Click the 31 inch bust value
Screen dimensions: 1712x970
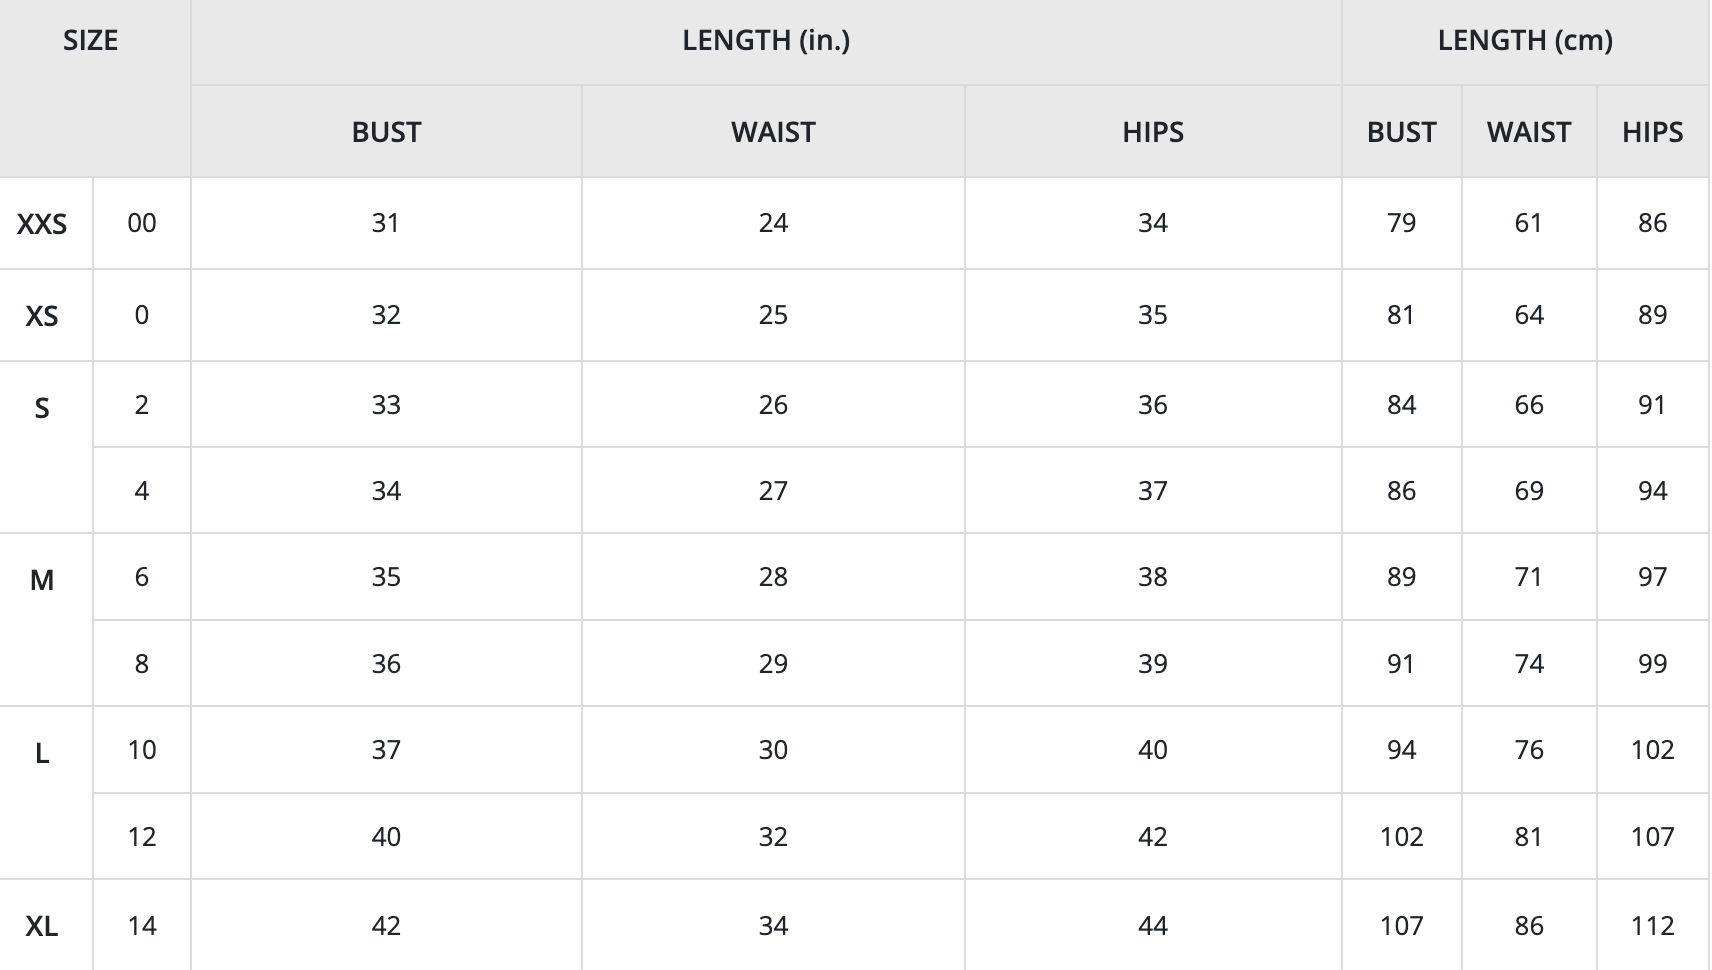click(386, 223)
